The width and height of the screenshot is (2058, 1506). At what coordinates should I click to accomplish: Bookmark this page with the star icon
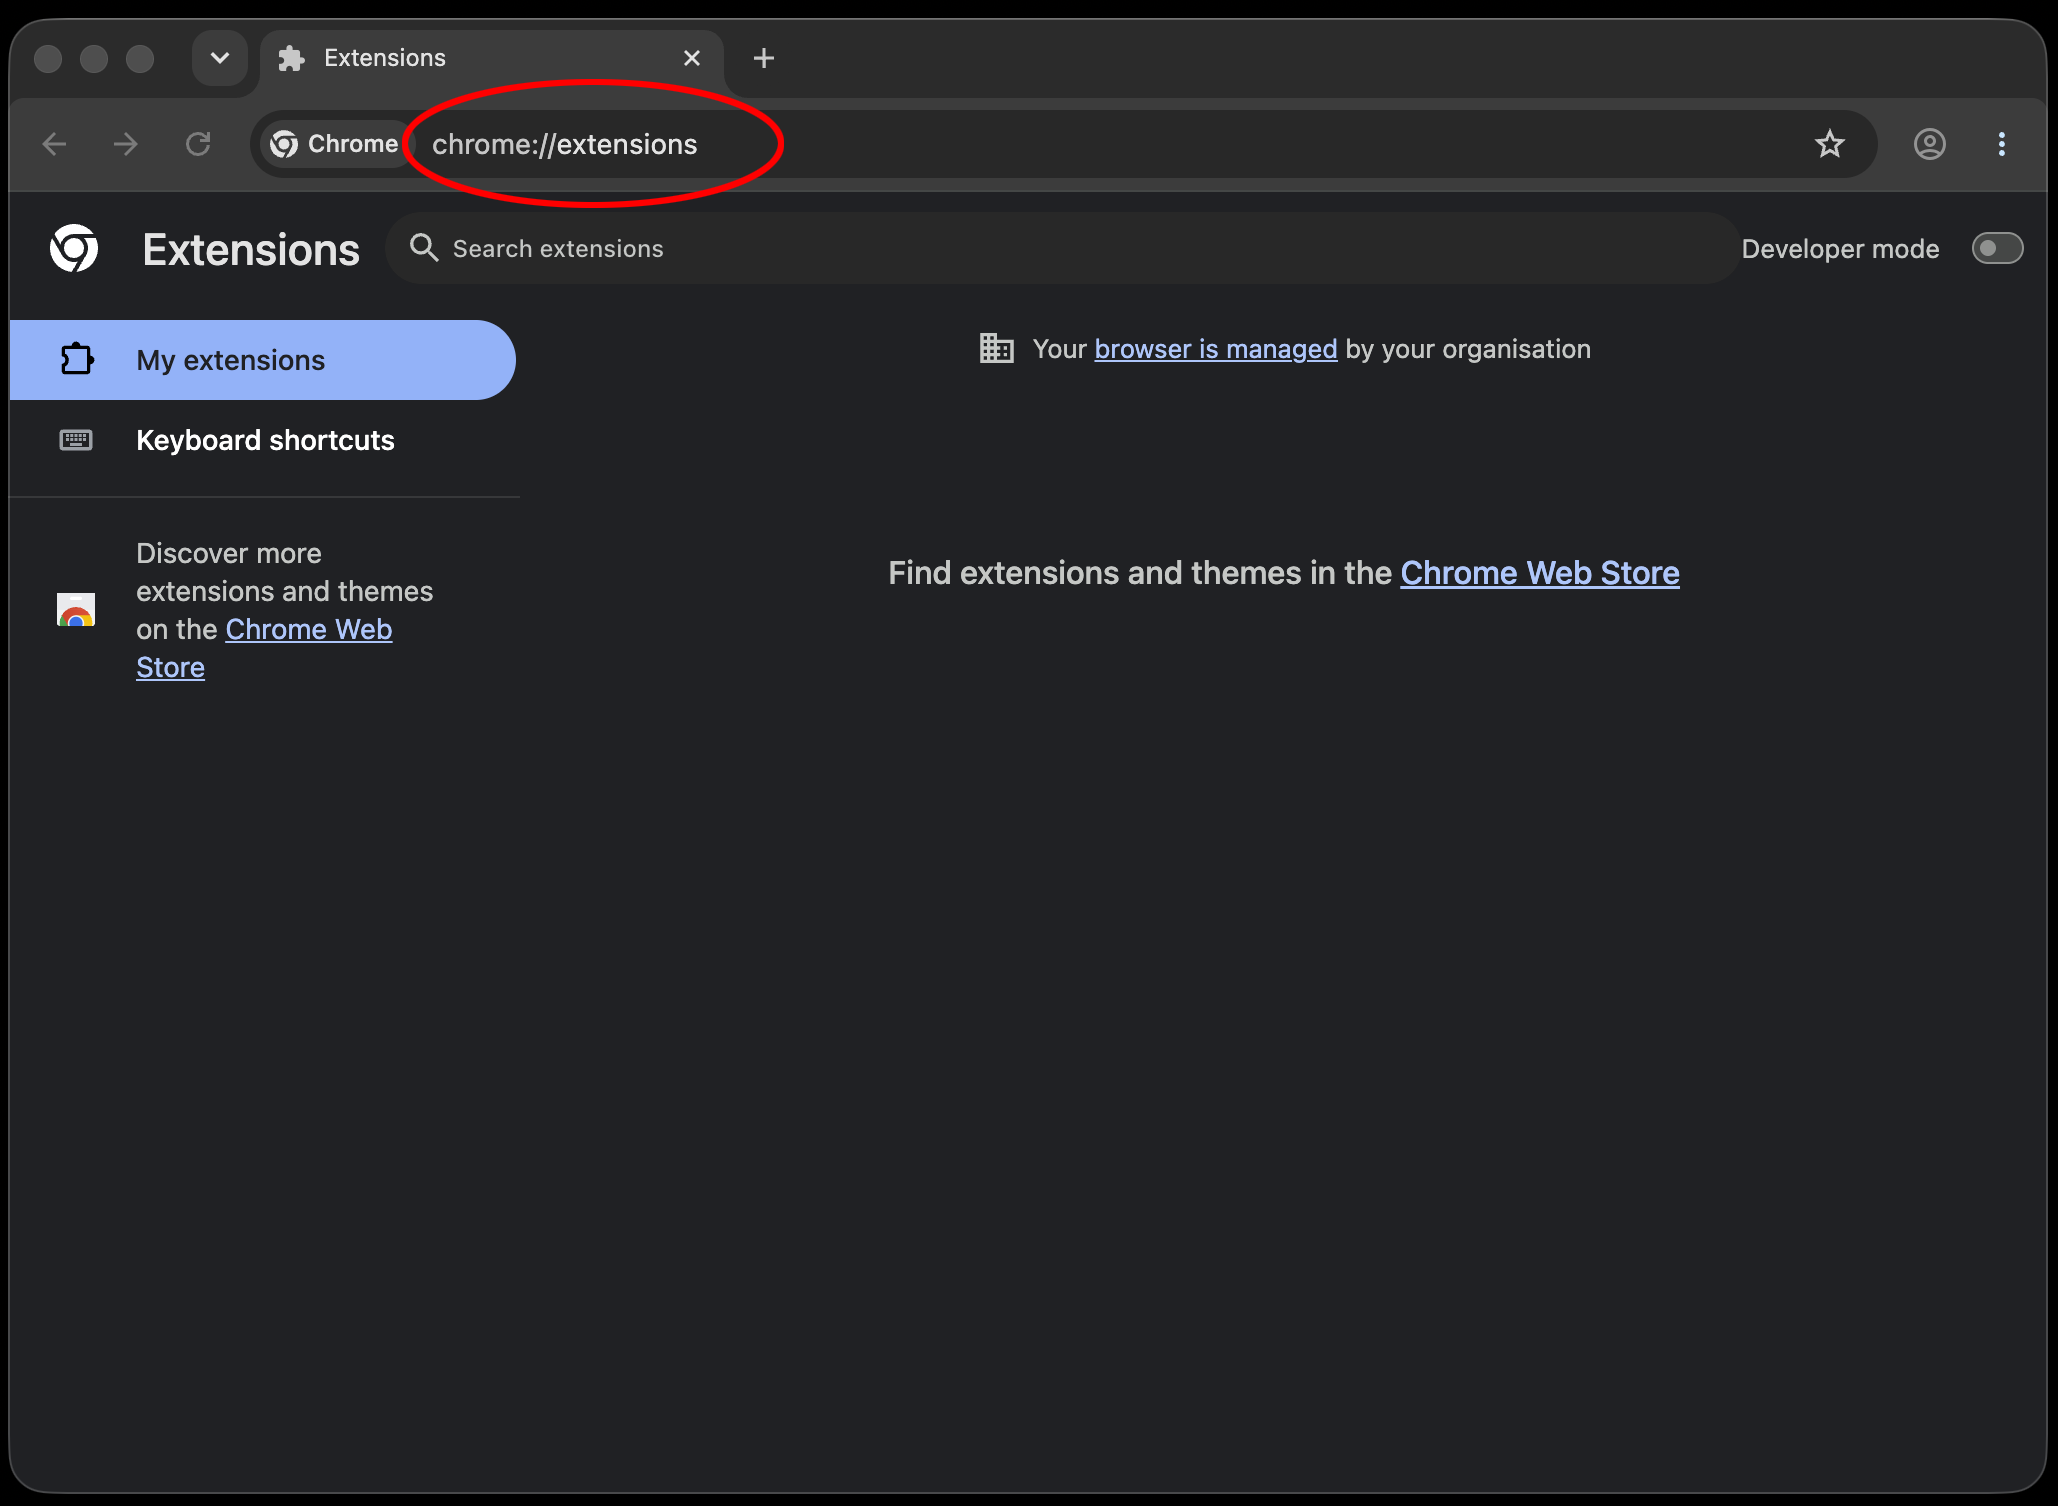pyautogui.click(x=1829, y=144)
